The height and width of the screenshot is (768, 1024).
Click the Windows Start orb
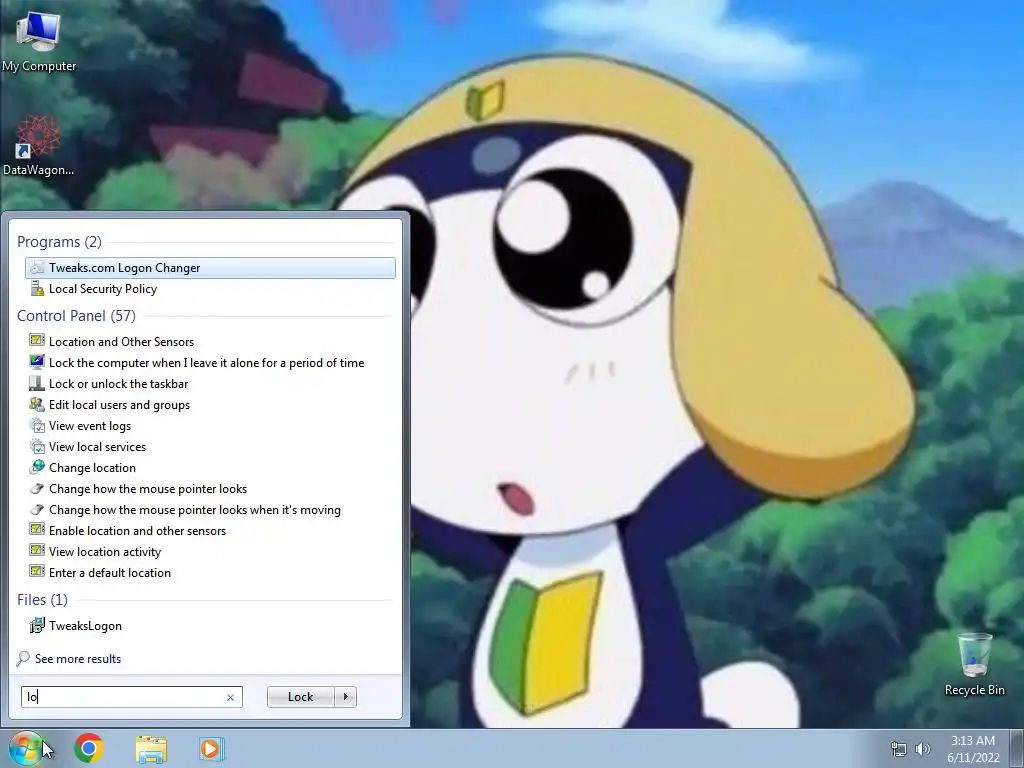(26, 748)
